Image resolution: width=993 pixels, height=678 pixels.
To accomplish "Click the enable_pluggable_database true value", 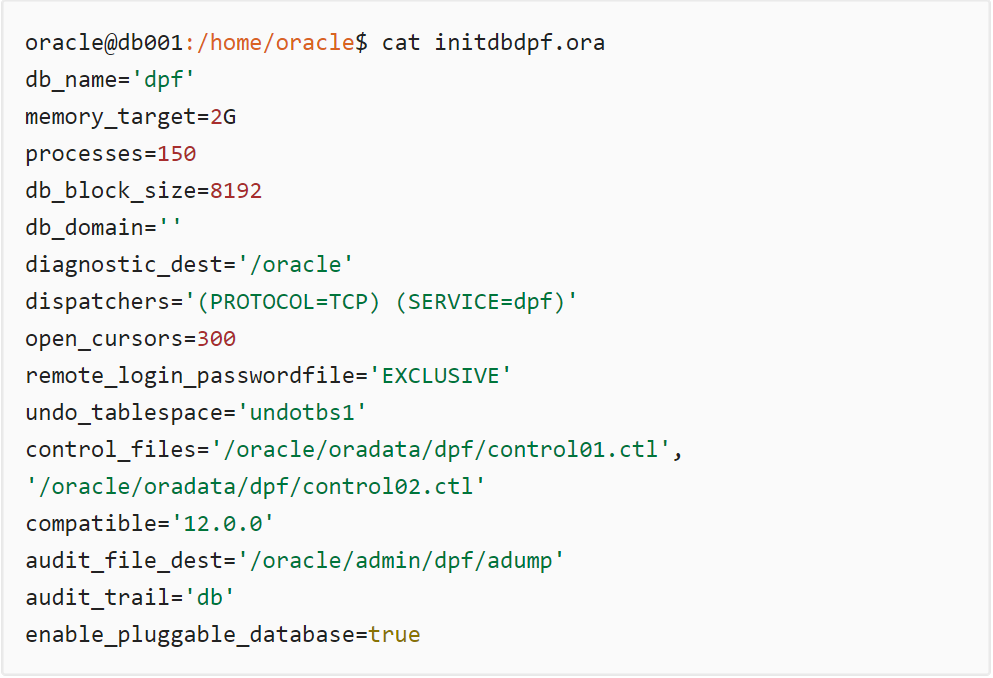I will coord(394,635).
